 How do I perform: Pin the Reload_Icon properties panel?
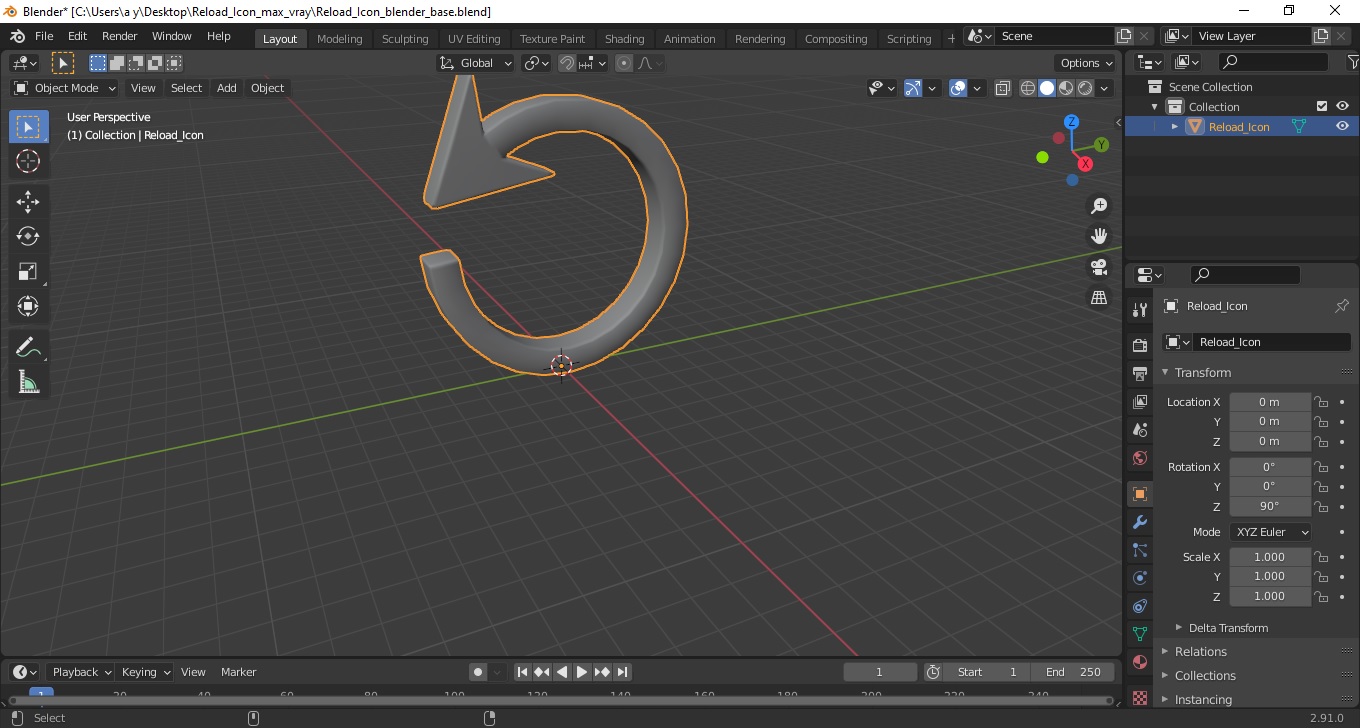click(1342, 306)
